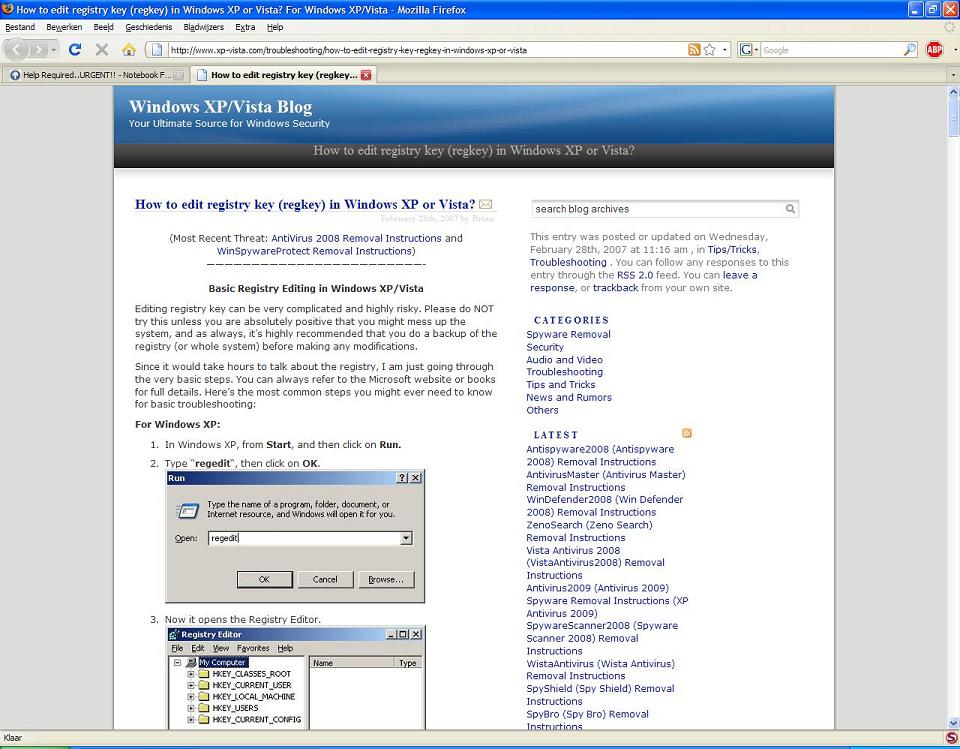Open ZenoSearch Removal Instructions link
960x749 pixels.
pyautogui.click(x=590, y=531)
